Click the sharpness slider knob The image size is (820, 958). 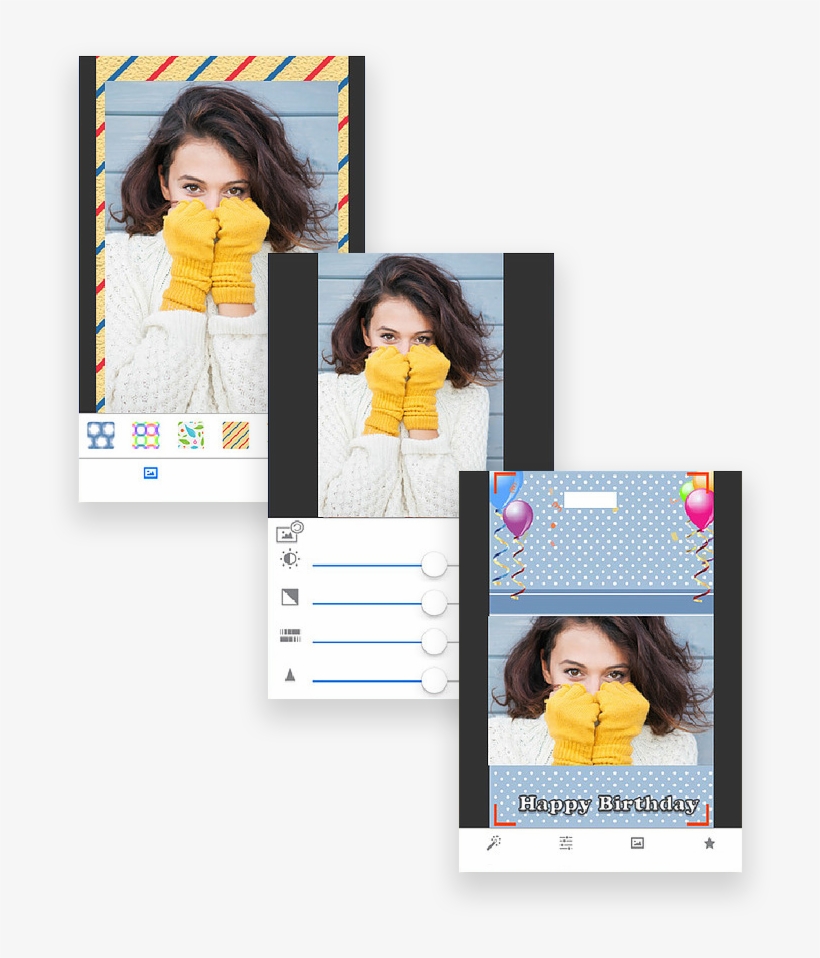(x=434, y=681)
